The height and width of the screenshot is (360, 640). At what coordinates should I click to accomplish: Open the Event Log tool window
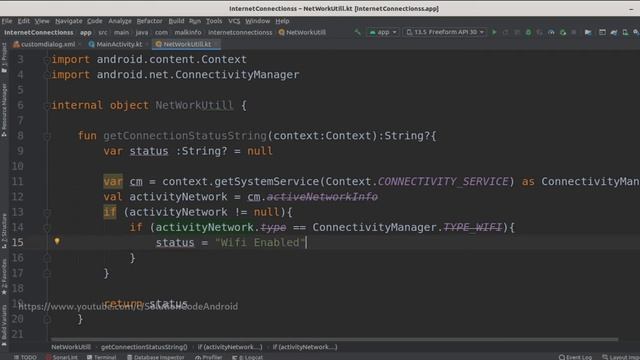tap(575, 357)
